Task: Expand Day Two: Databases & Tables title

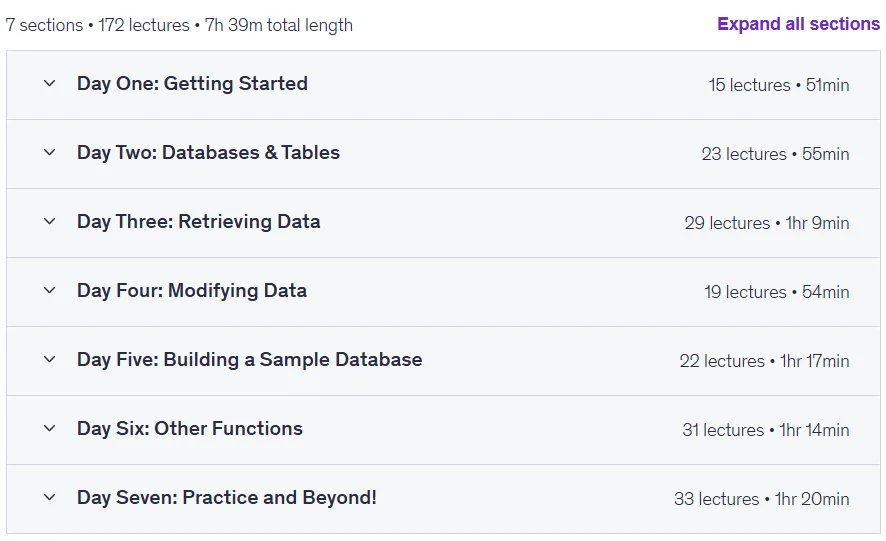Action: click(208, 153)
